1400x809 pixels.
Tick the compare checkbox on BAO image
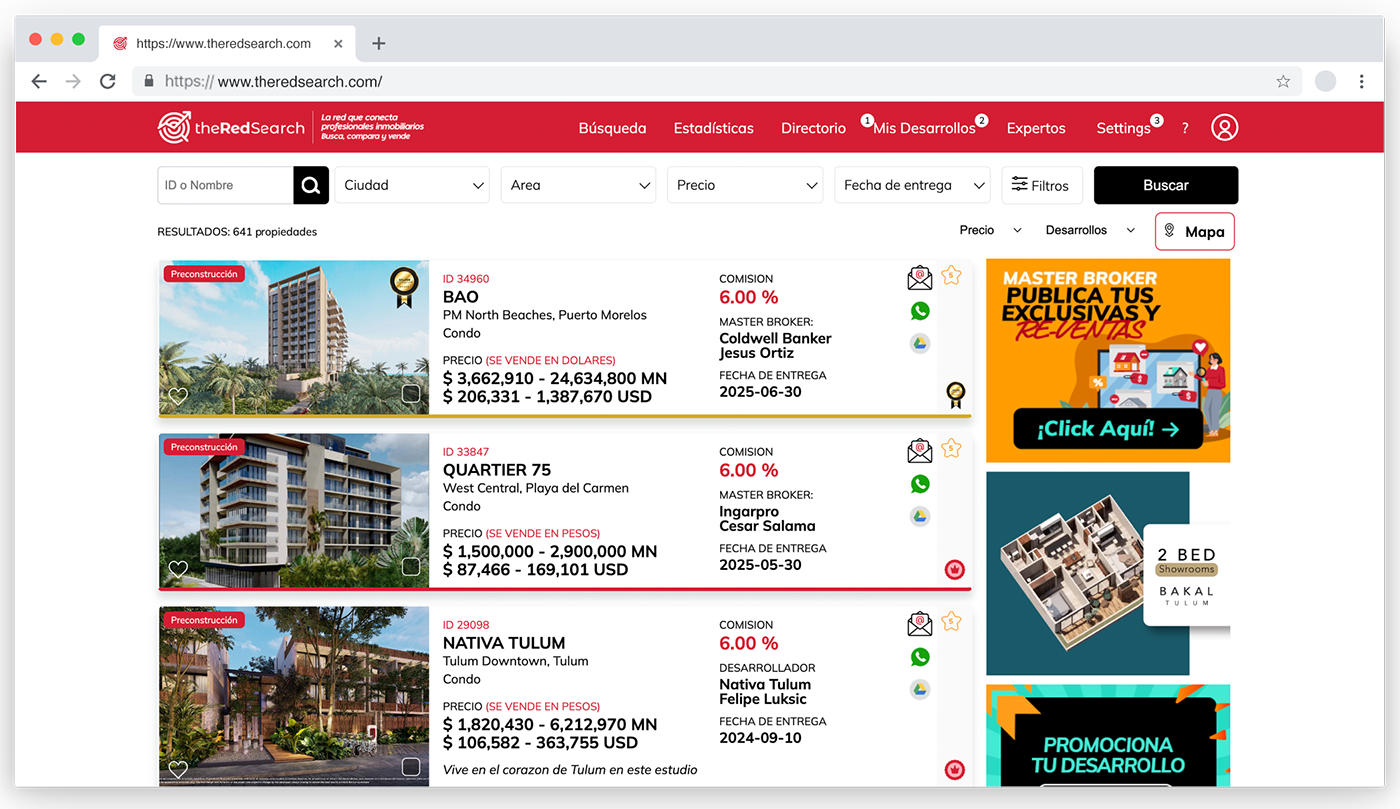[411, 394]
